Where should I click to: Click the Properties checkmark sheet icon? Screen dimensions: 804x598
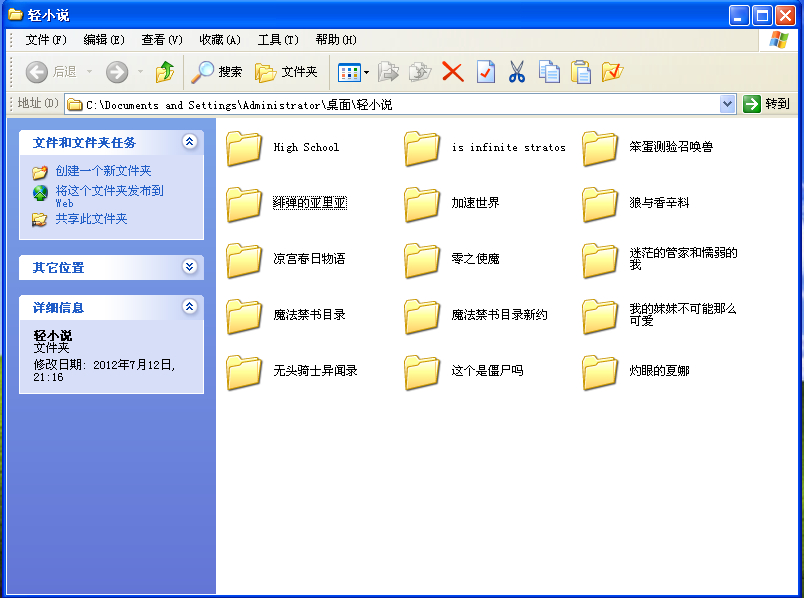pos(486,72)
